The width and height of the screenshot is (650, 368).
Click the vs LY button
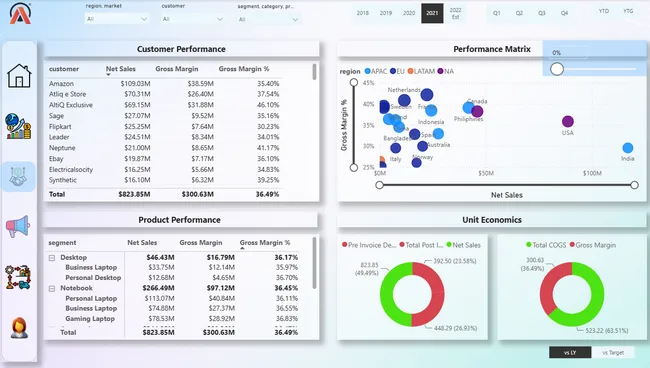tap(570, 353)
